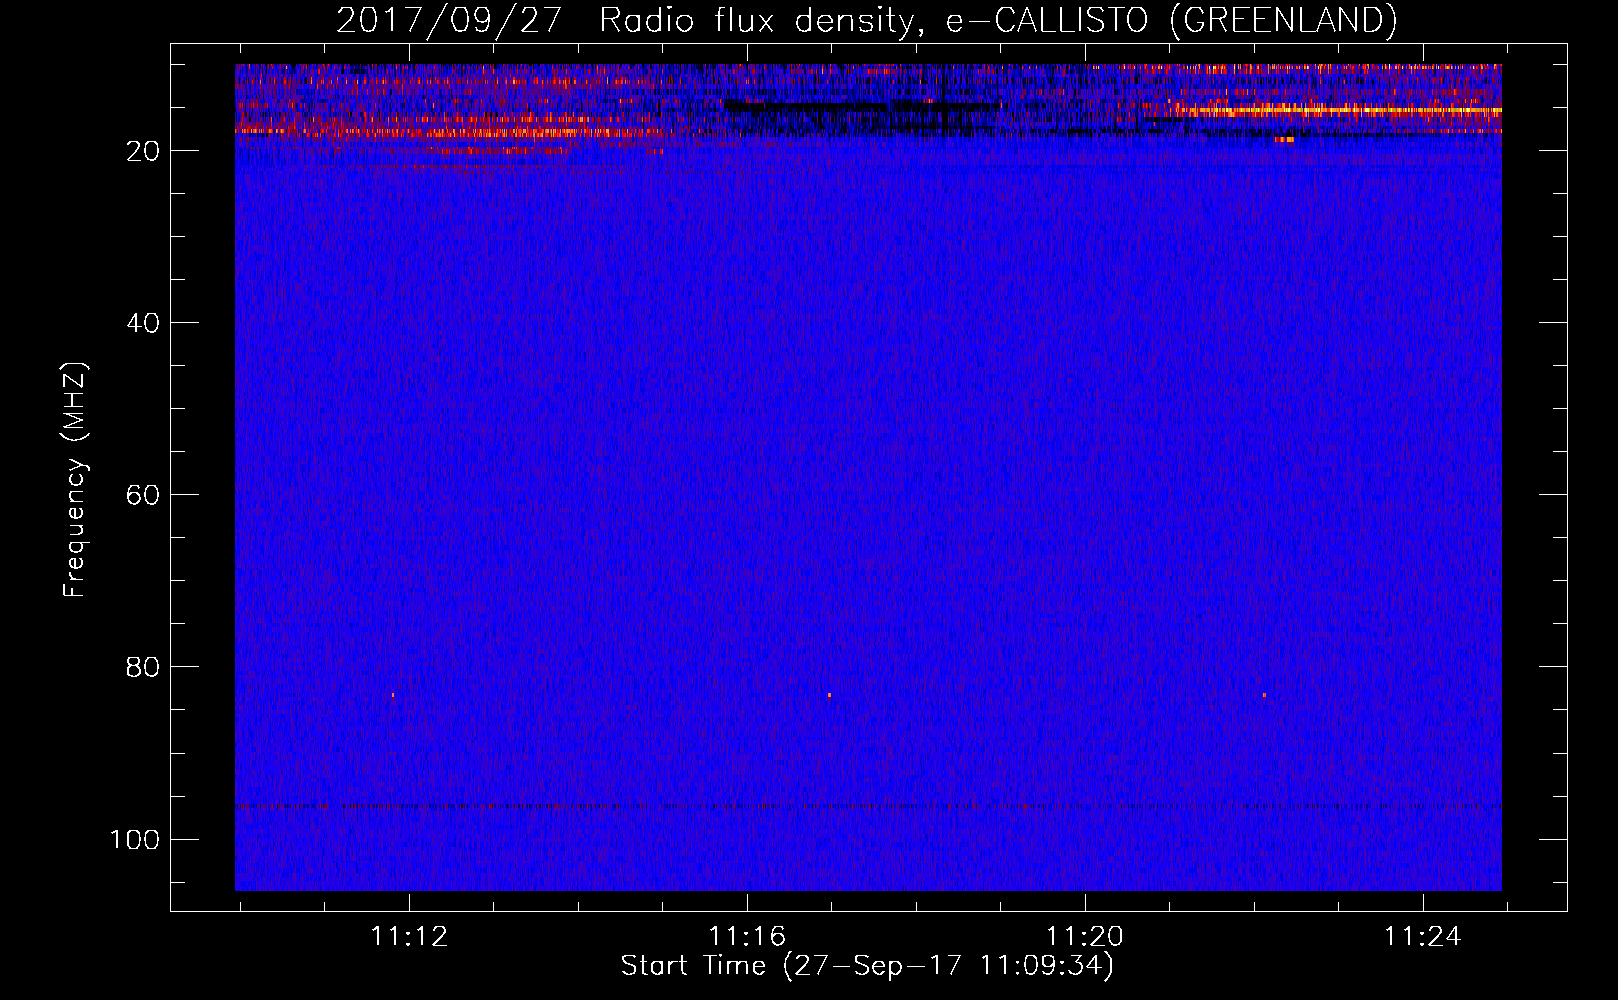Click the 11:12 time tick label
The height and width of the screenshot is (1000, 1618).
409,937
